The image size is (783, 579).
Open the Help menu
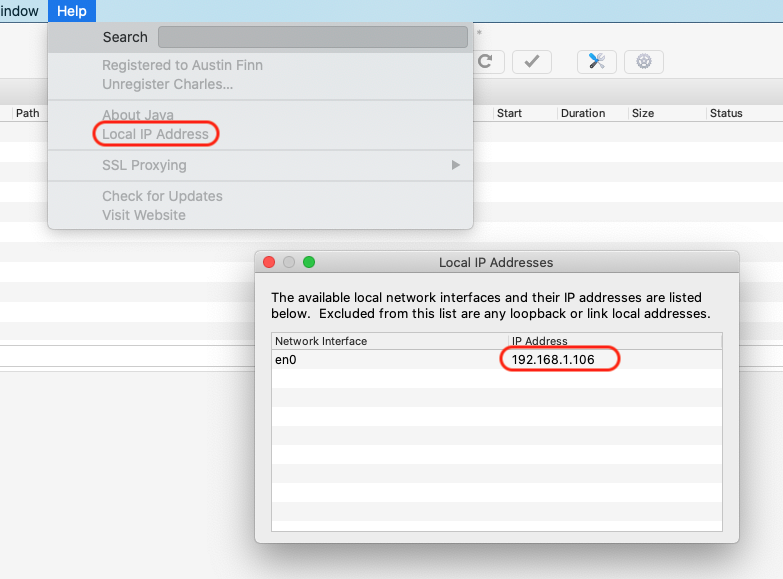pyautogui.click(x=72, y=11)
